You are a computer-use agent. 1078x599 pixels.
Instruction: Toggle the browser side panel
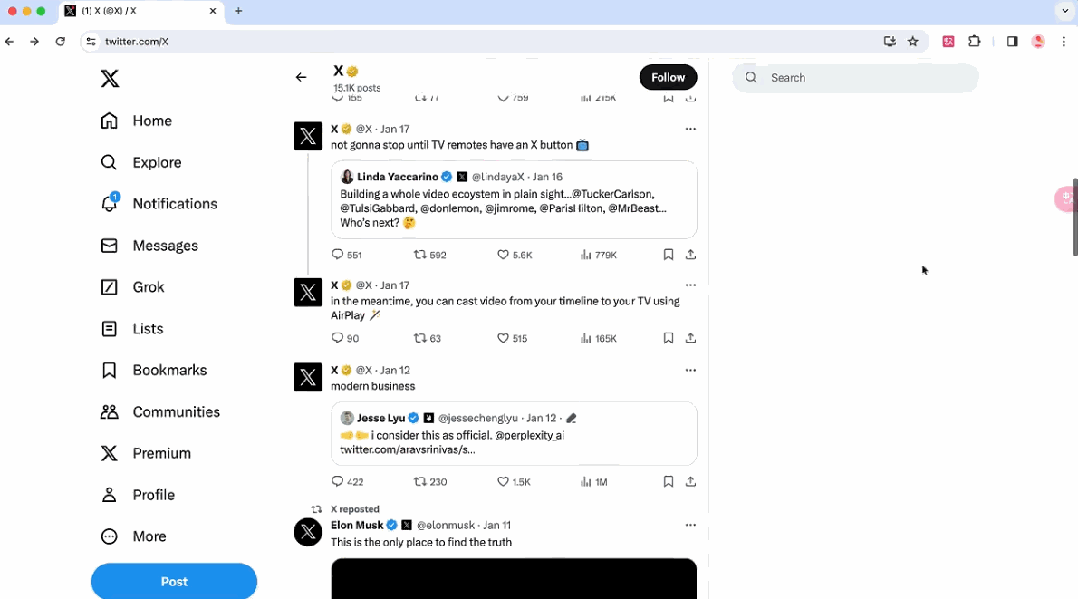pyautogui.click(x=1012, y=41)
